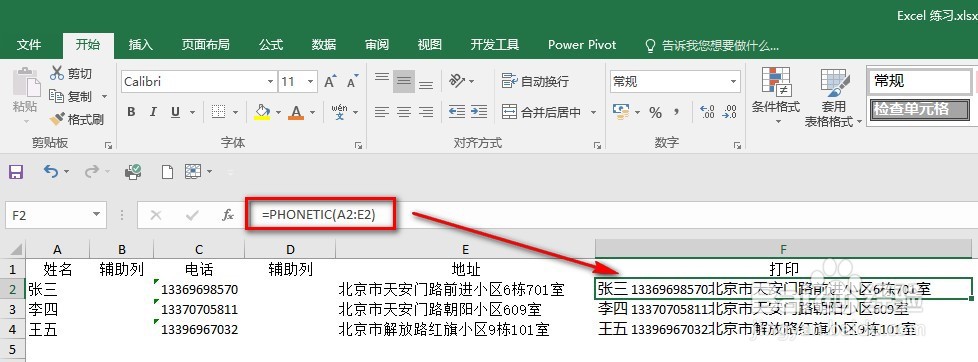This screenshot has width=978, height=362.
Task: Click the Undo arrow
Action: (51, 171)
